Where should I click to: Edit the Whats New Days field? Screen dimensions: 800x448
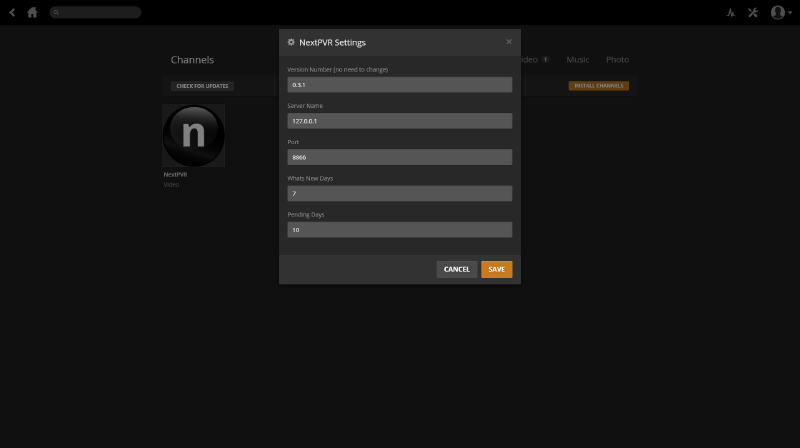pyautogui.click(x=399, y=193)
